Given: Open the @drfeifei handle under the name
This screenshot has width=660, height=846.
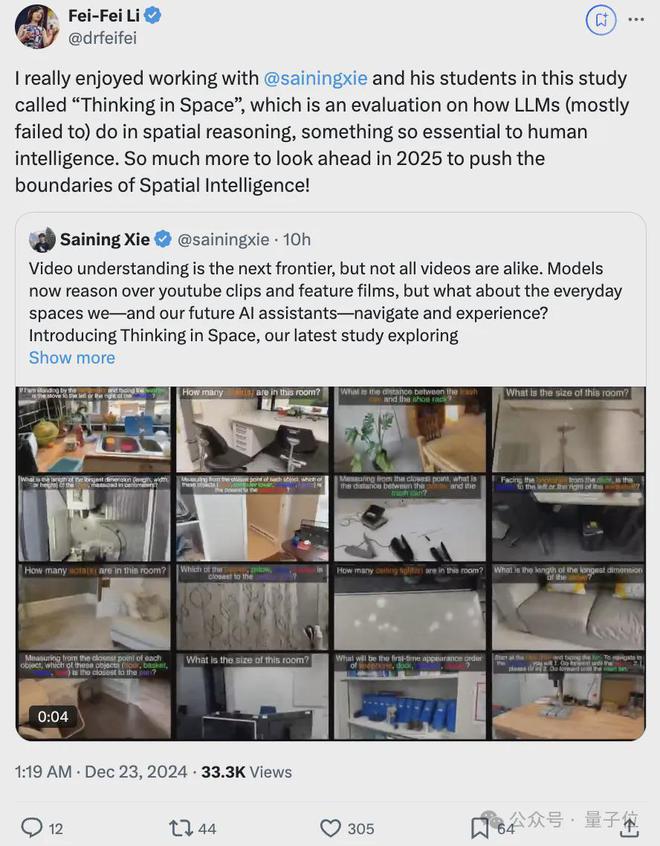Looking at the screenshot, I should pyautogui.click(x=102, y=38).
